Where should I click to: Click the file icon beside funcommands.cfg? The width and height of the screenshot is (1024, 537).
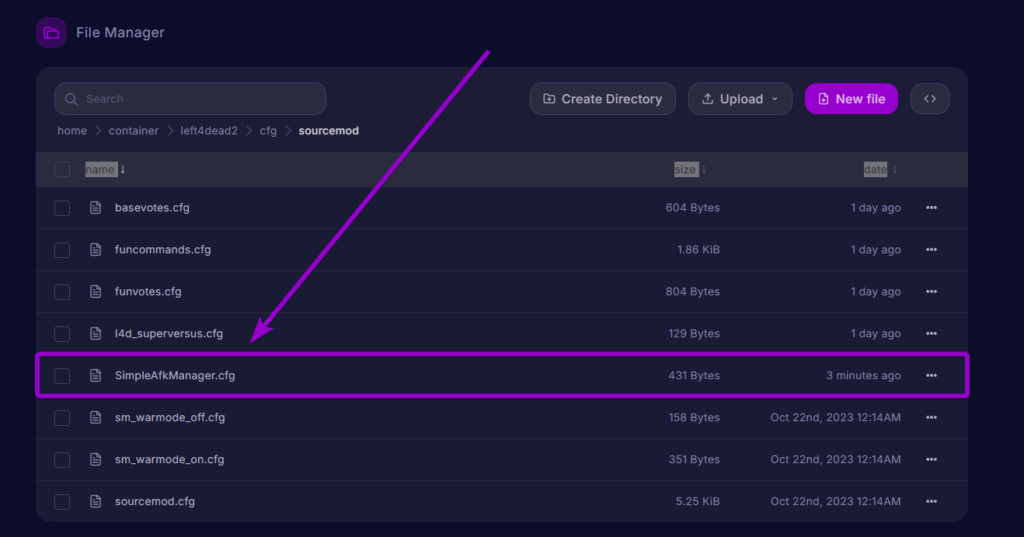tap(96, 250)
